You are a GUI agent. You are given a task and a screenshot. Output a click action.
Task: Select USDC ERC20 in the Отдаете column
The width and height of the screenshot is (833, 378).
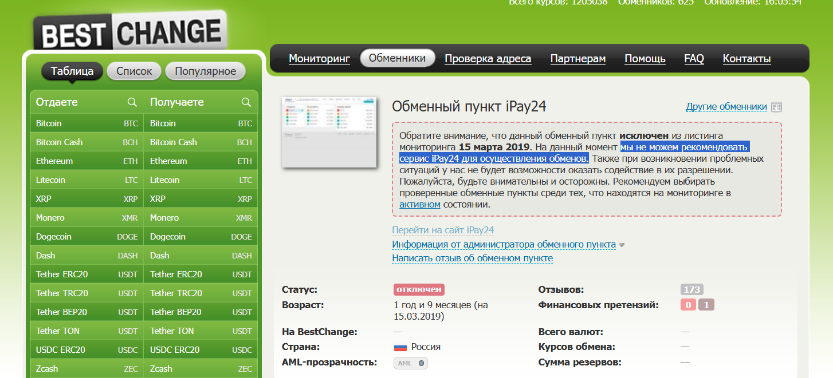(87, 350)
